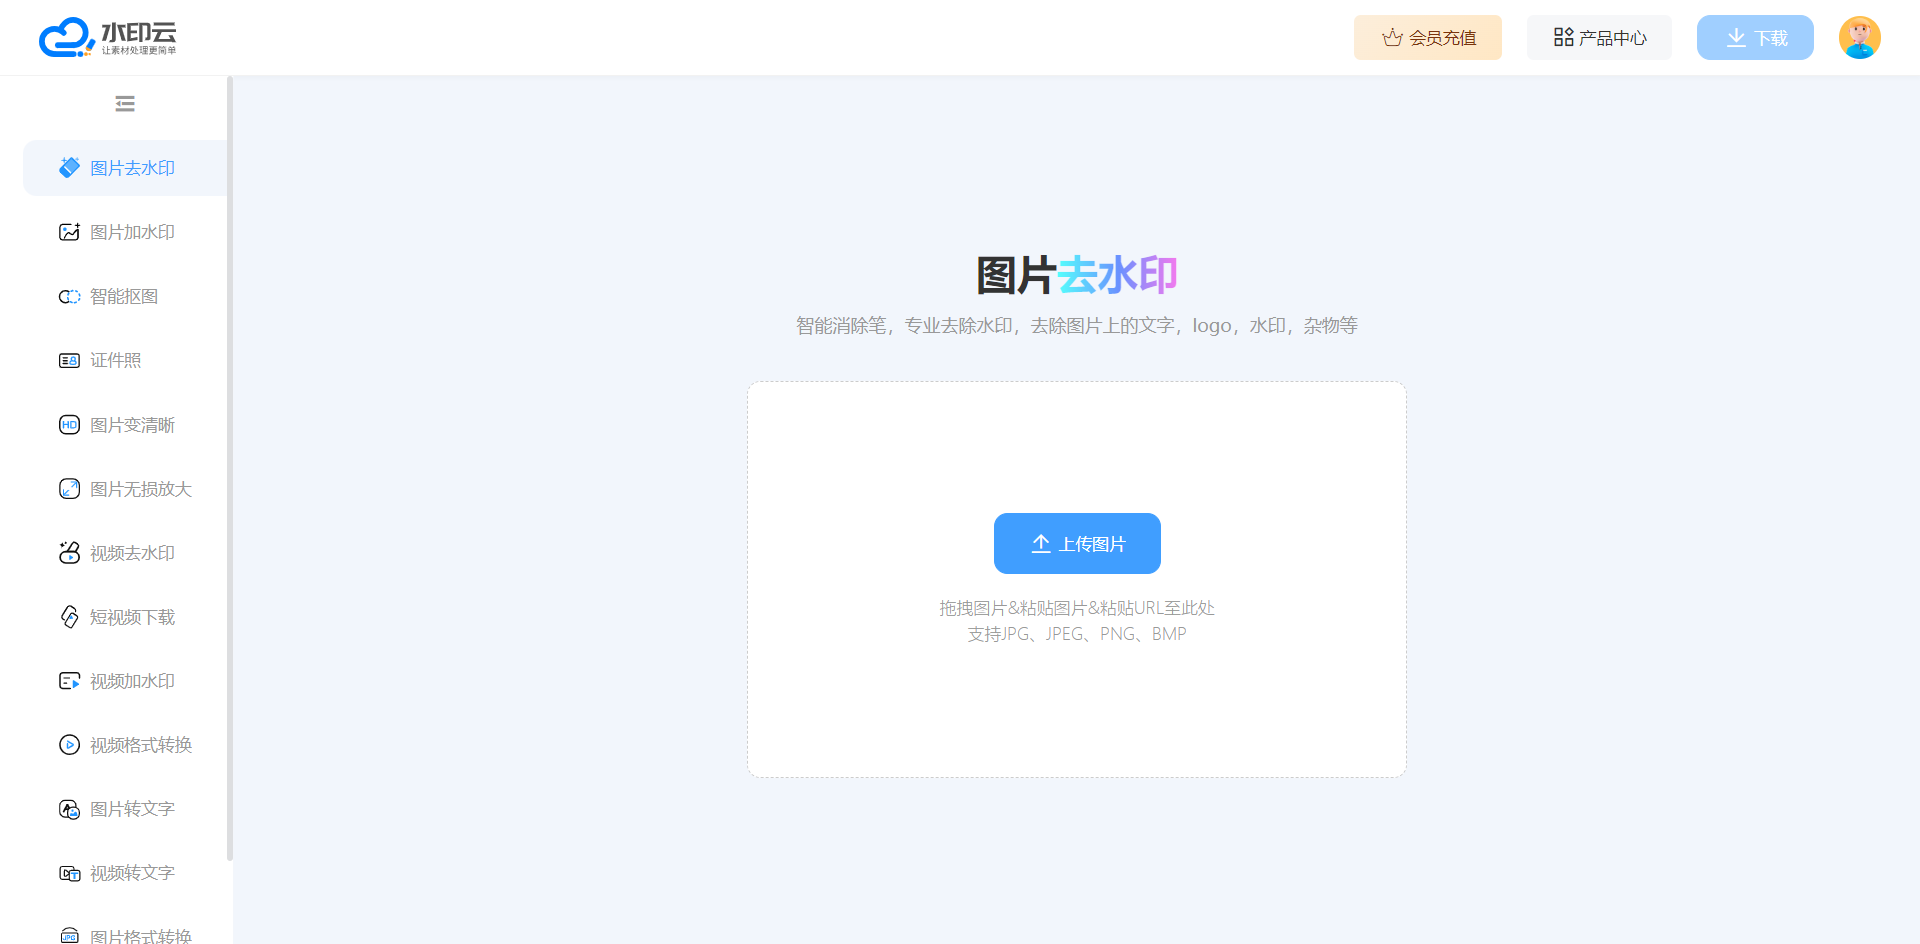Image resolution: width=1920 pixels, height=944 pixels.
Task: Select the 智能抠图 cutout icon
Action: click(x=69, y=297)
